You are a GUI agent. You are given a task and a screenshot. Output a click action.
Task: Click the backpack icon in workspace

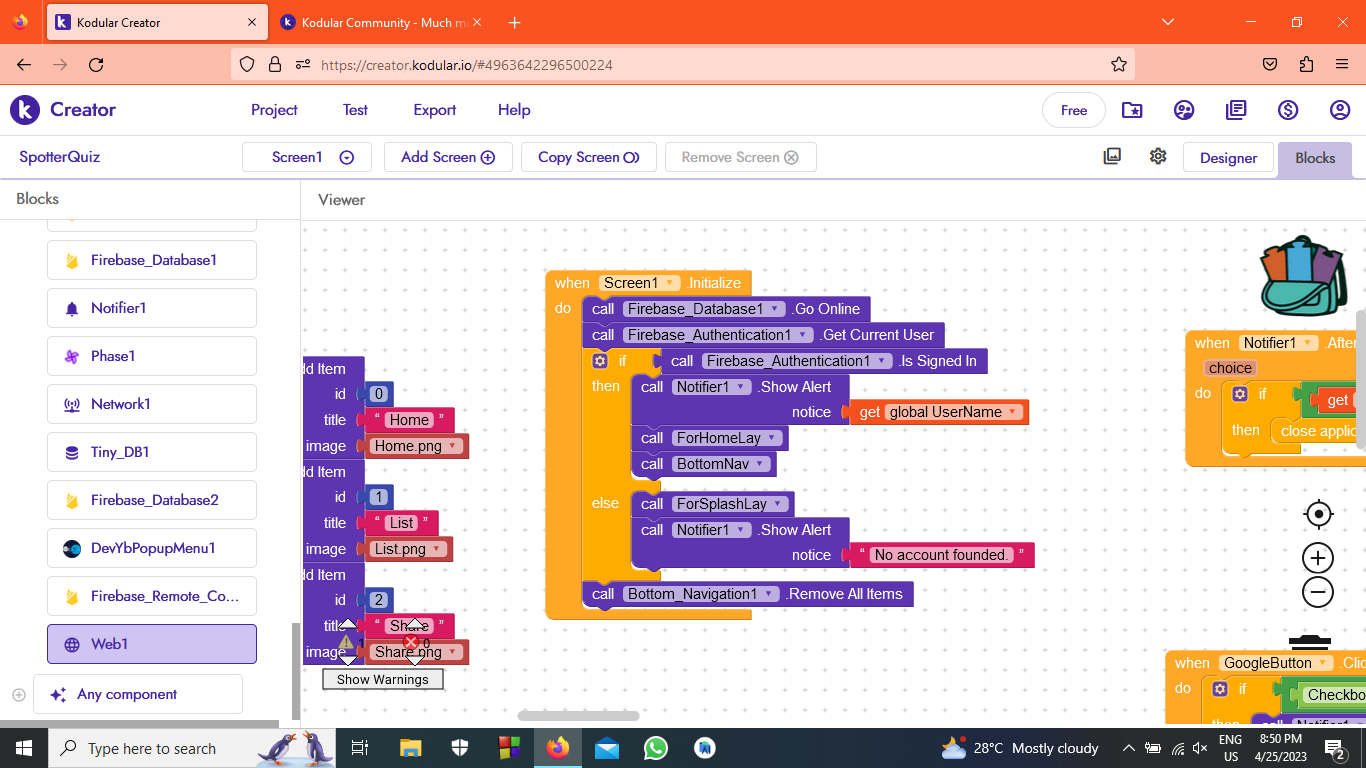coord(1304,276)
